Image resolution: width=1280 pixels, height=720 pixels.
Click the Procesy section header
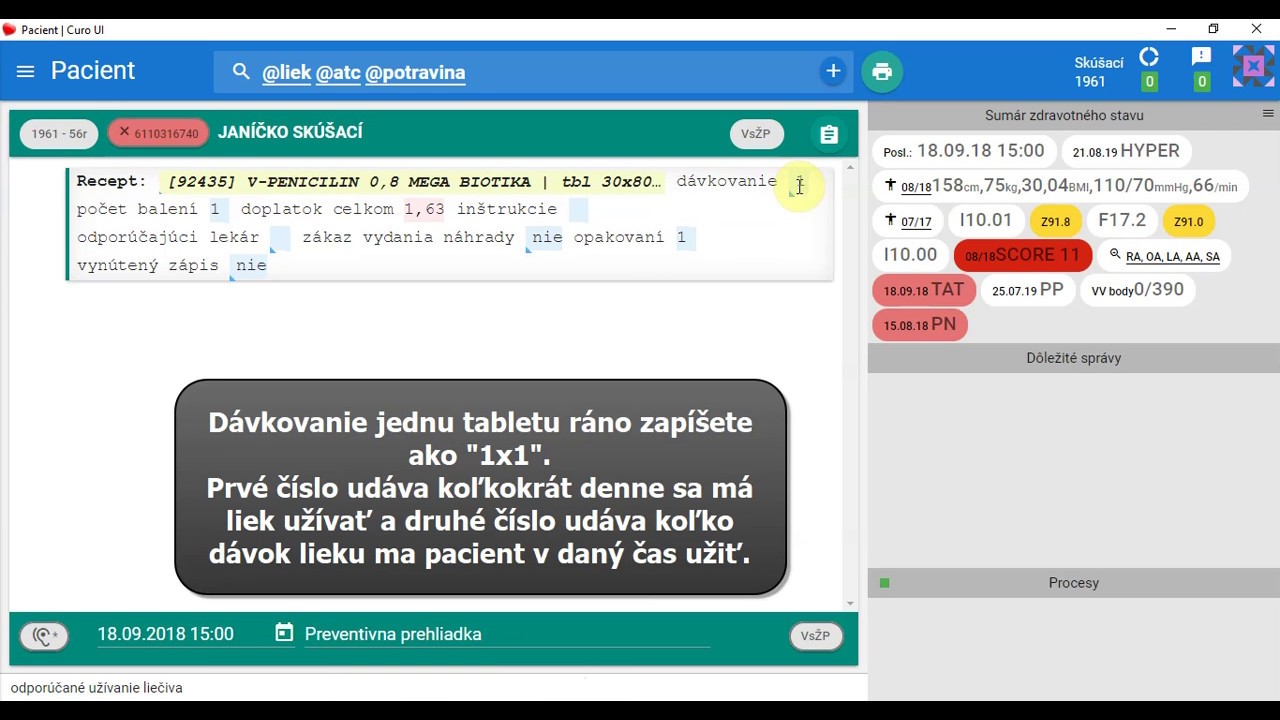tap(1073, 583)
